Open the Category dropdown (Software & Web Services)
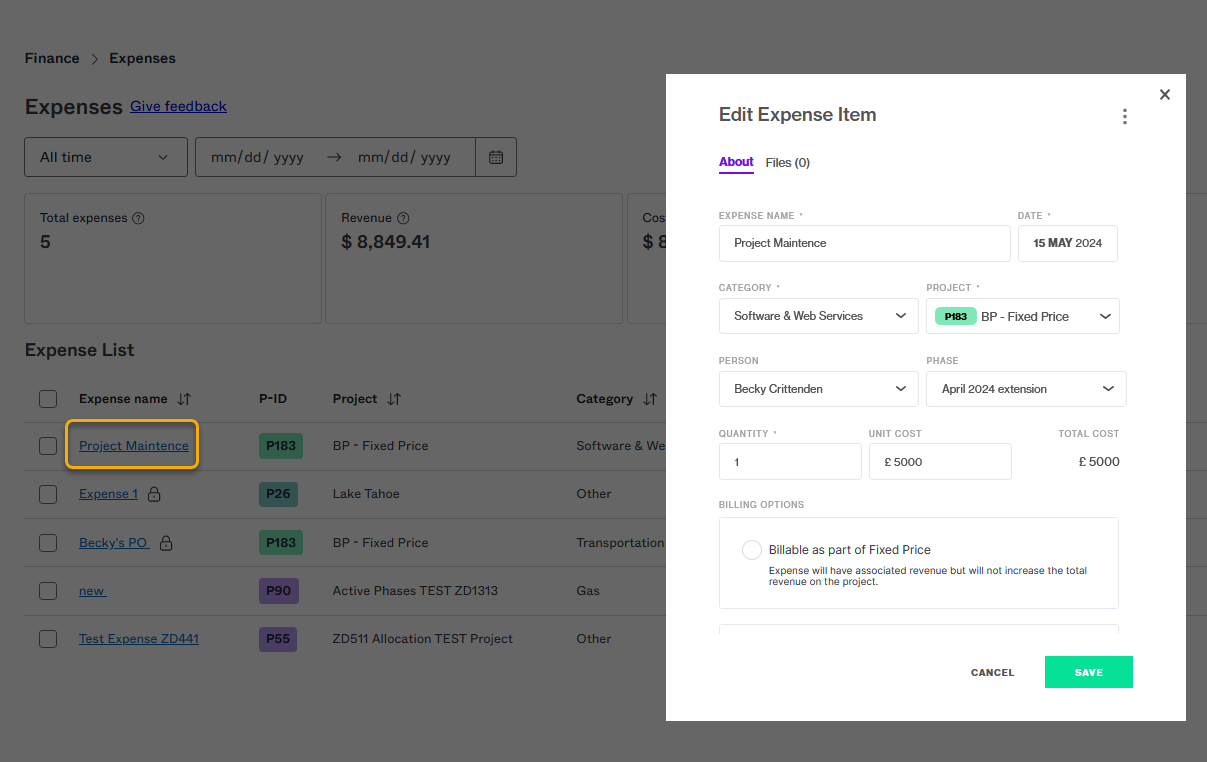The height and width of the screenshot is (762, 1207). (x=818, y=316)
